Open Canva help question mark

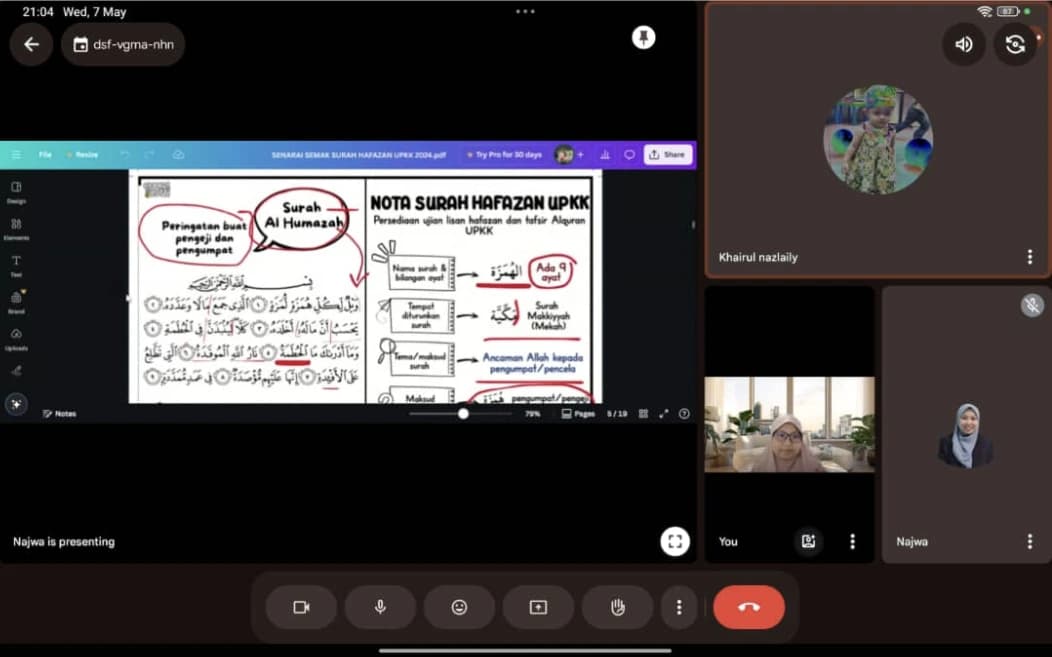click(684, 414)
